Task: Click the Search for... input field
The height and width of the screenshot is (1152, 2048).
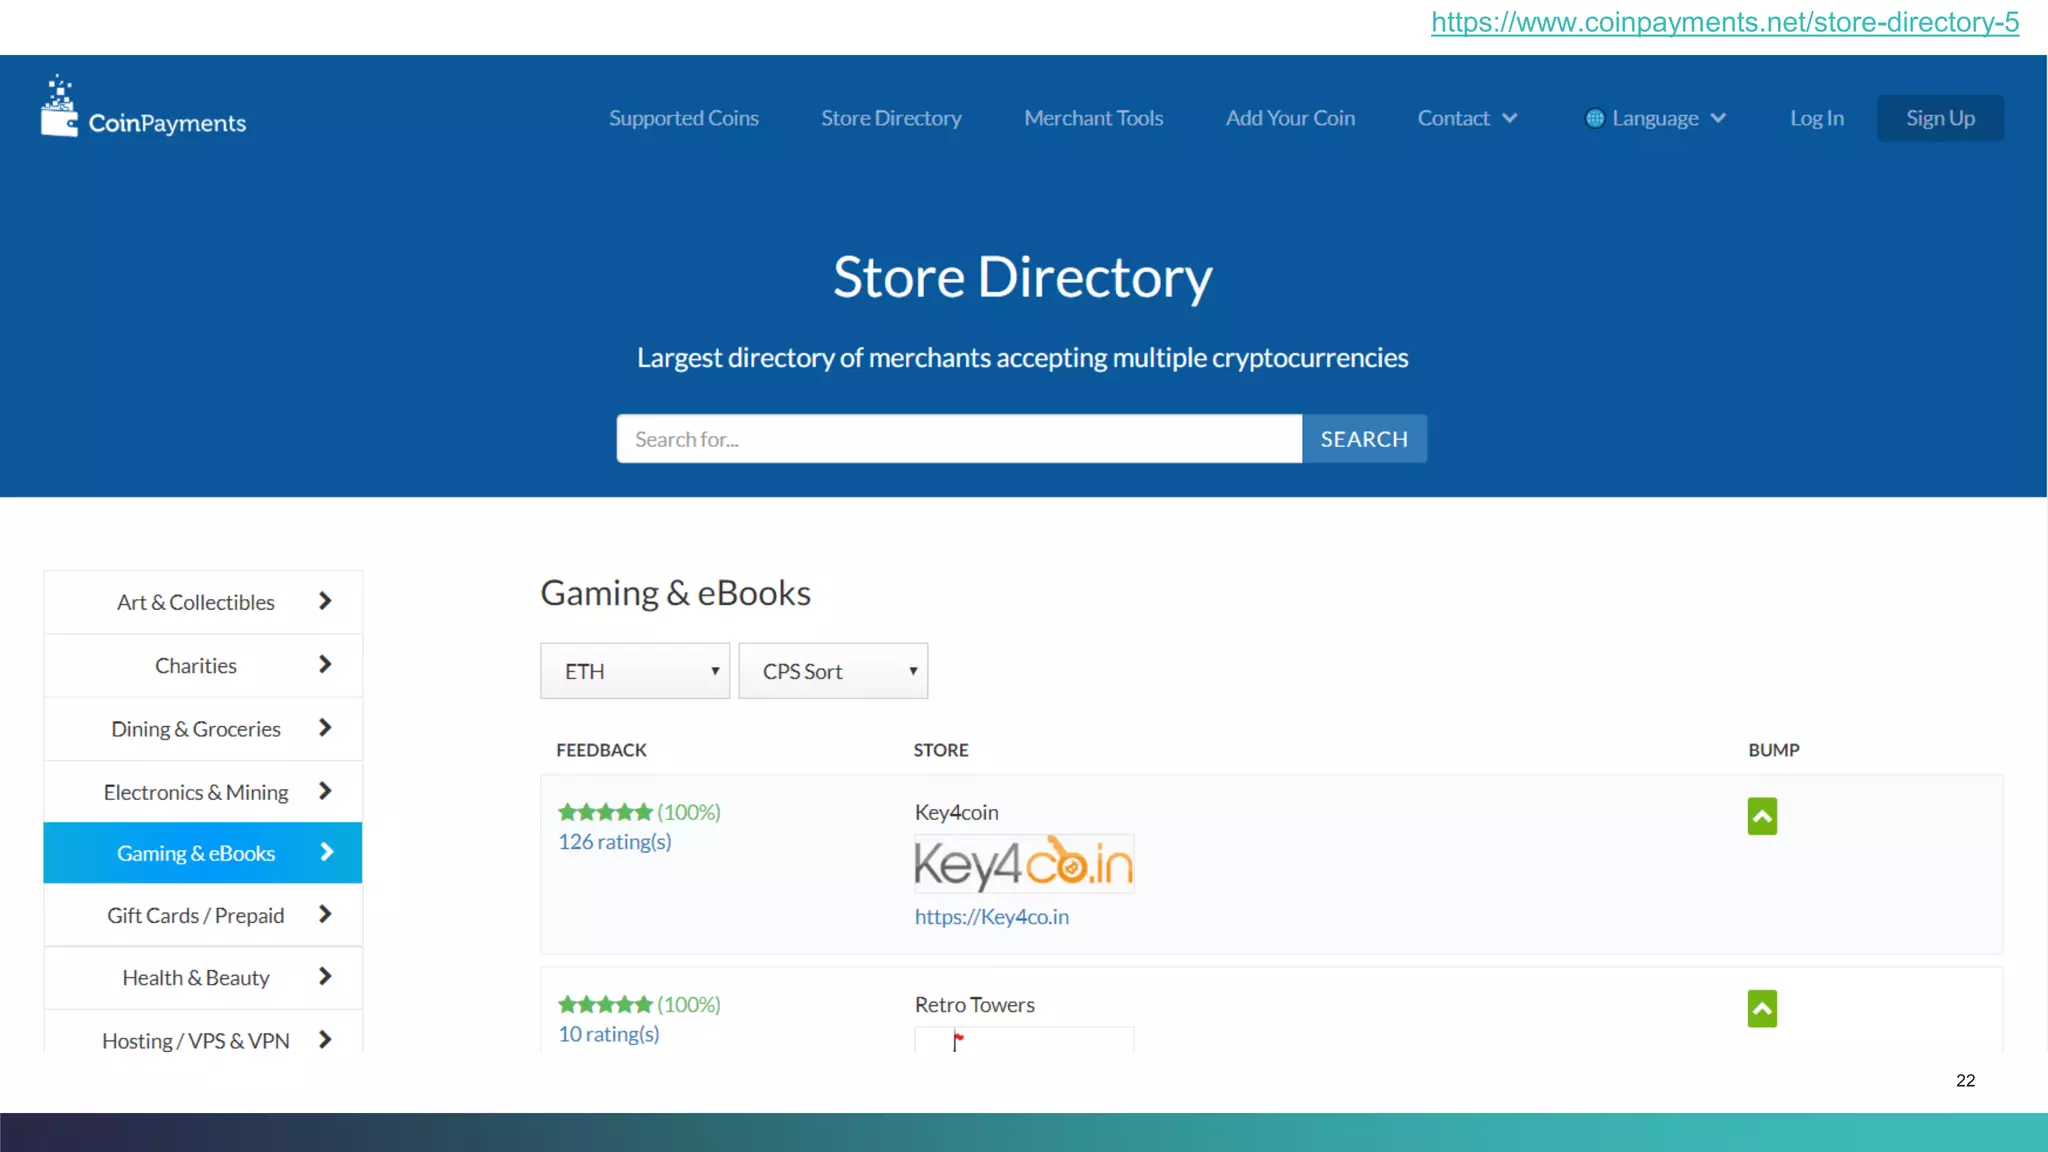Action: [959, 439]
